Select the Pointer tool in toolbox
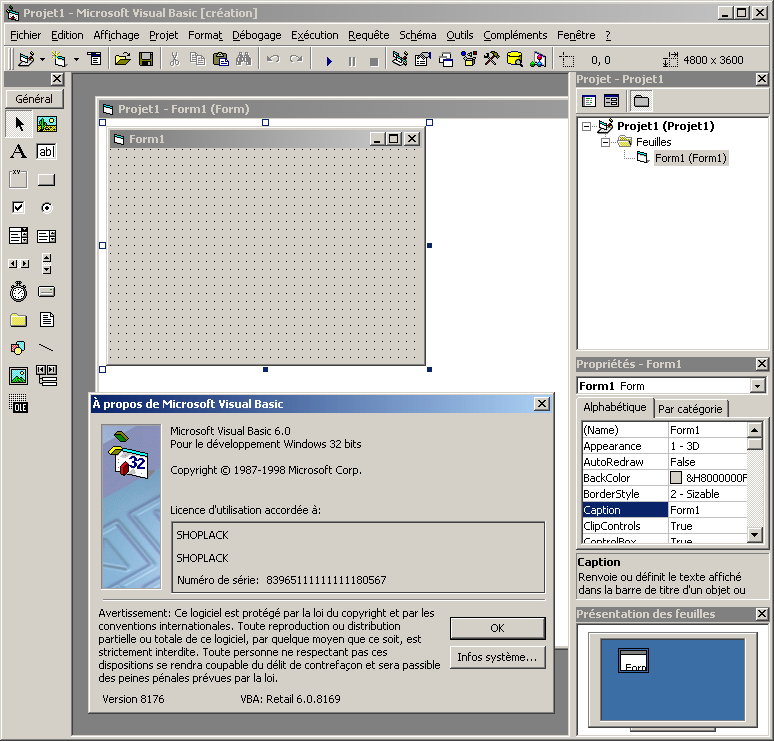 [x=19, y=124]
